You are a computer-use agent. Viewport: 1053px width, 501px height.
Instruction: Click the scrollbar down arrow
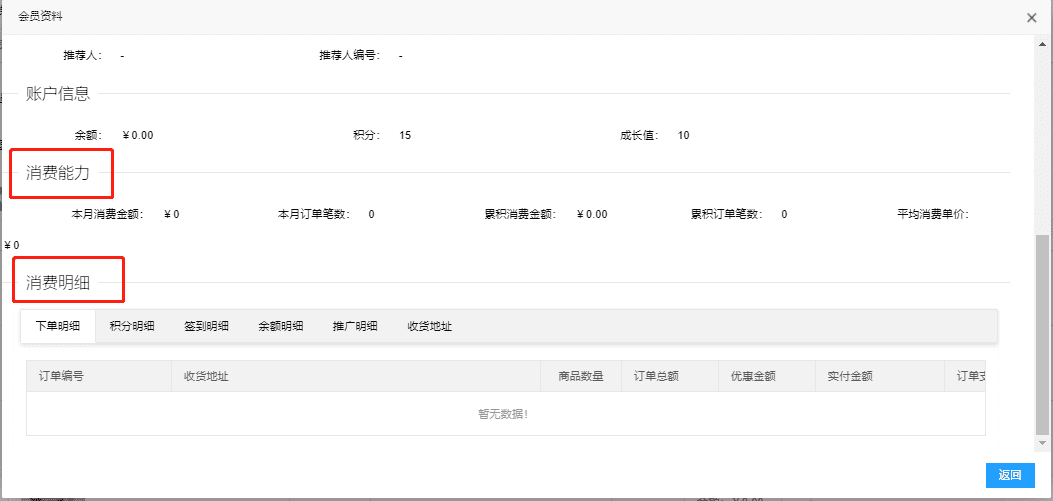click(x=1043, y=441)
